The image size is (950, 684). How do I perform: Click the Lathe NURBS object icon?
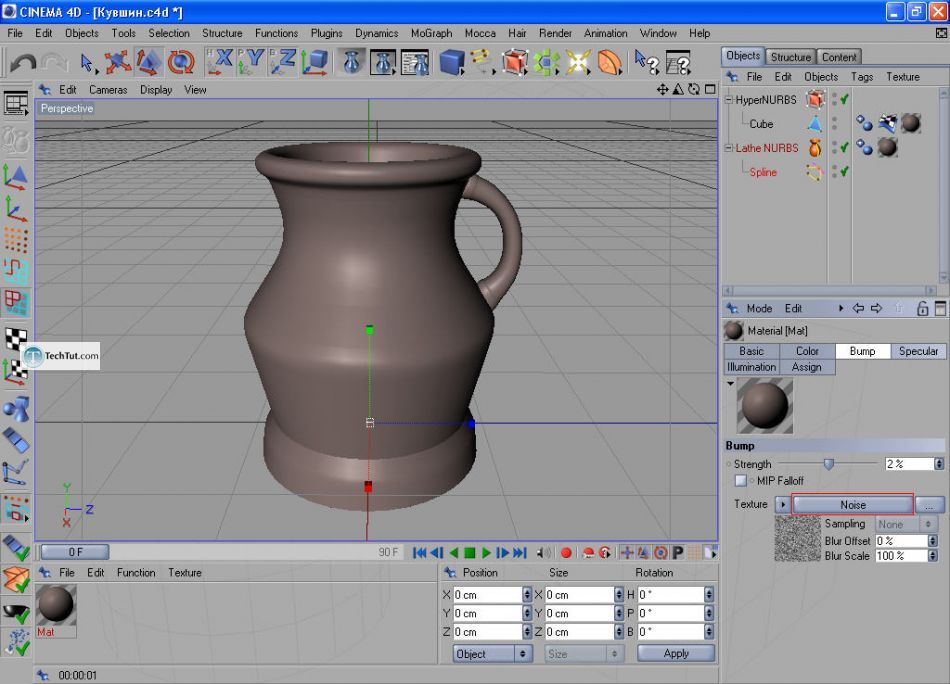coord(815,148)
